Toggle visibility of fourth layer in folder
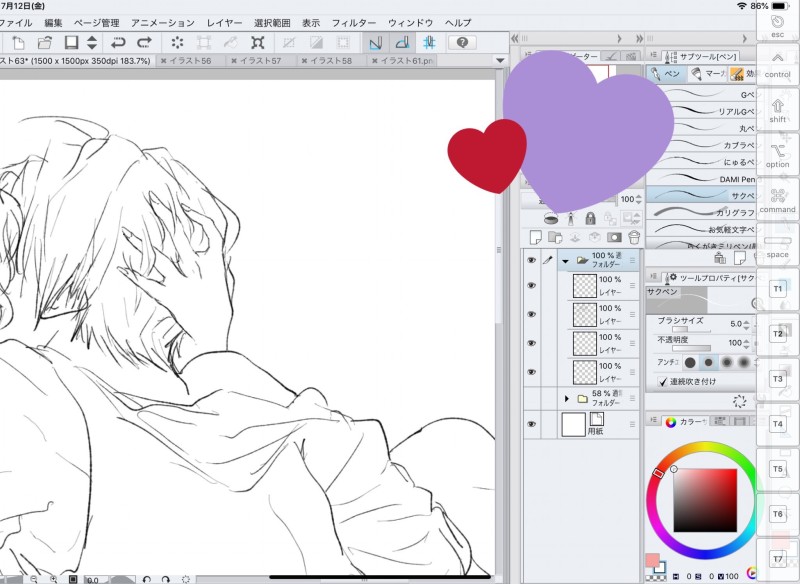The width and height of the screenshot is (800, 584). point(531,372)
